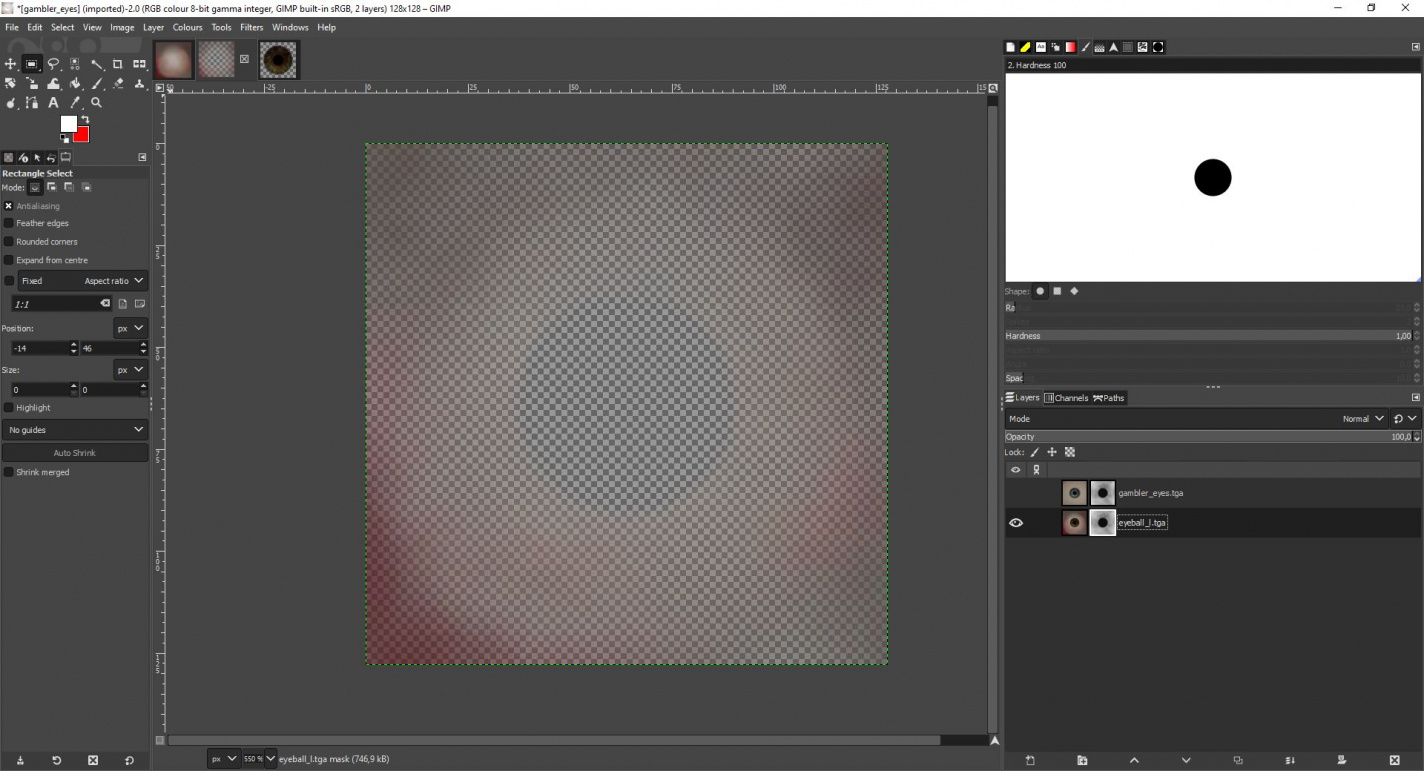Switch to the Channels tab
Screen dimensions: 1424x771
click(1066, 398)
